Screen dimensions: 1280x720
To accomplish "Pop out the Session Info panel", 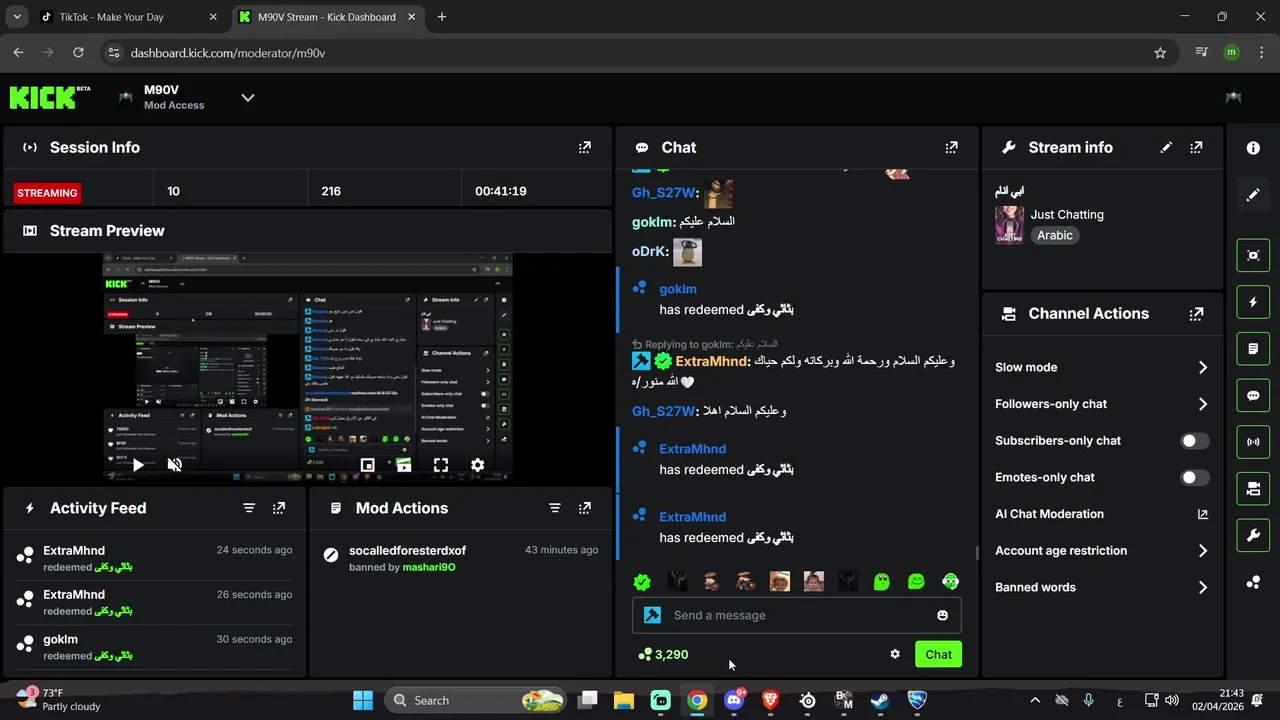I will (585, 147).
